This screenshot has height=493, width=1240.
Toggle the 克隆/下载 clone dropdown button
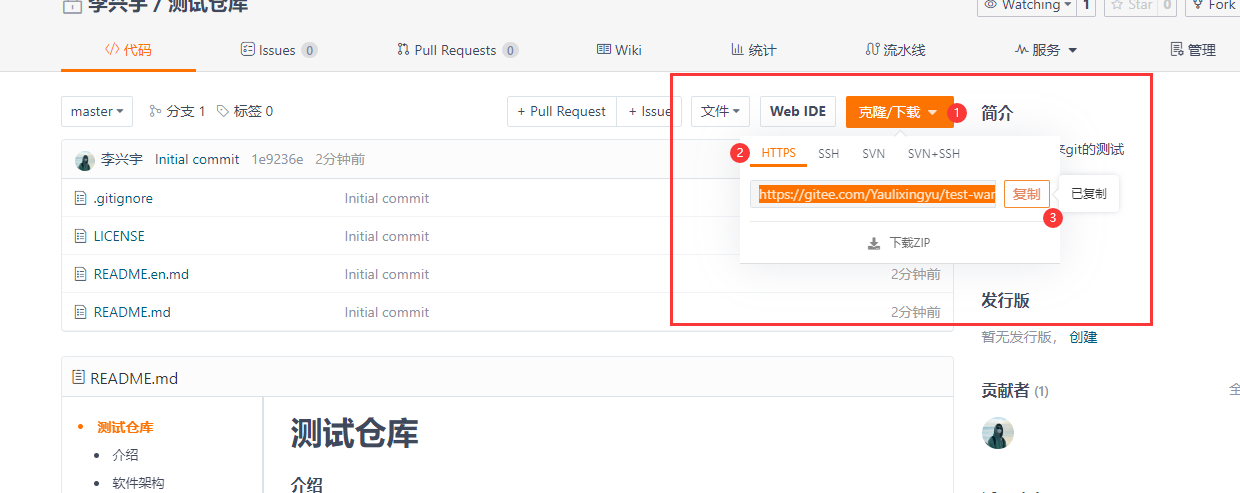(899, 112)
